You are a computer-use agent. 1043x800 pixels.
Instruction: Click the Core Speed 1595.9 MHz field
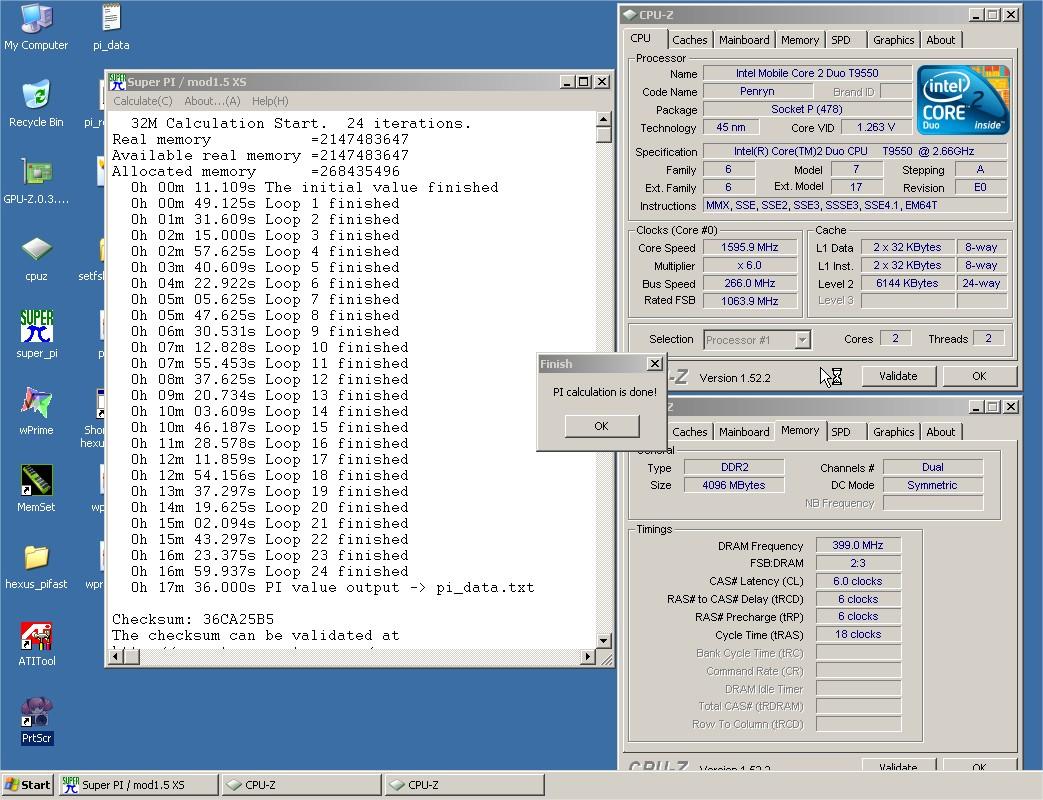pos(750,247)
